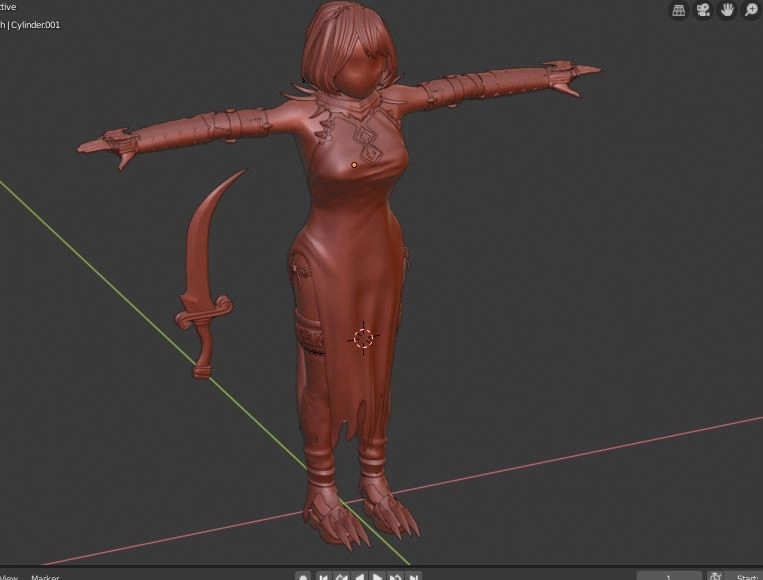
Task: Click the current frame number field
Action: pyautogui.click(x=668, y=576)
